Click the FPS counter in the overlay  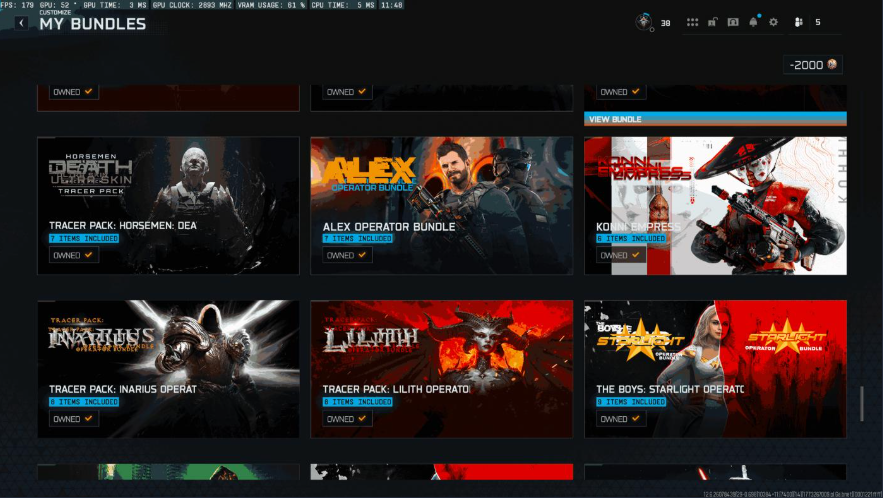pyautogui.click(x=17, y=5)
